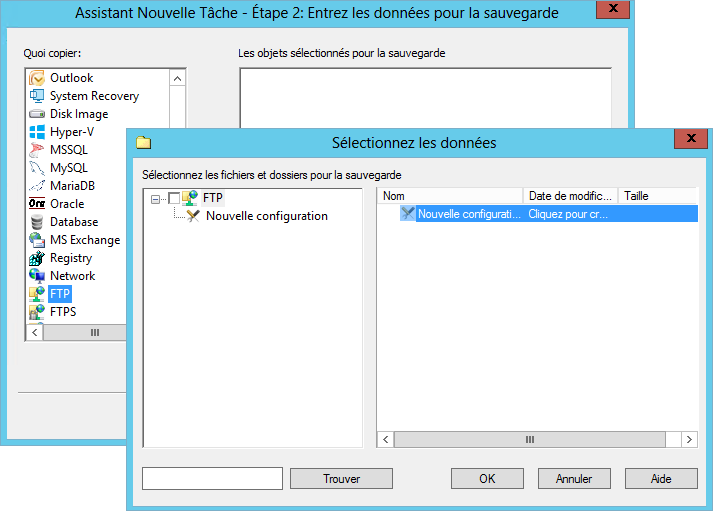Select the Network plugin icon
The image size is (713, 511).
[37, 276]
